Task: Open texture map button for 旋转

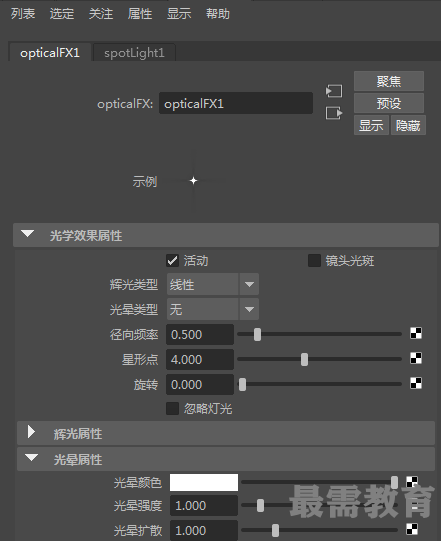Action: [416, 383]
